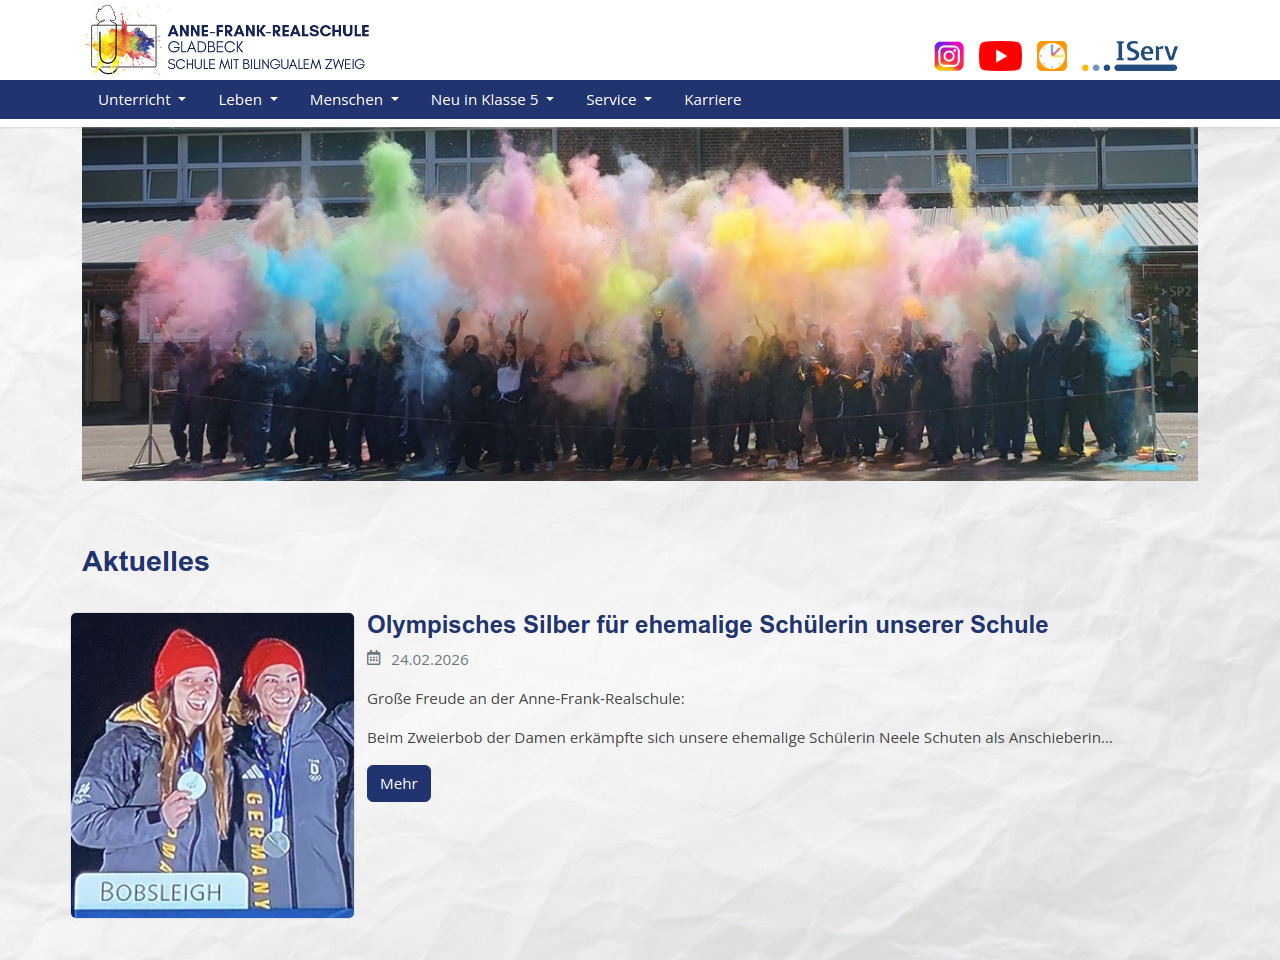Open the YouTube channel icon
Image resolution: width=1280 pixels, height=960 pixels.
coord(1000,56)
